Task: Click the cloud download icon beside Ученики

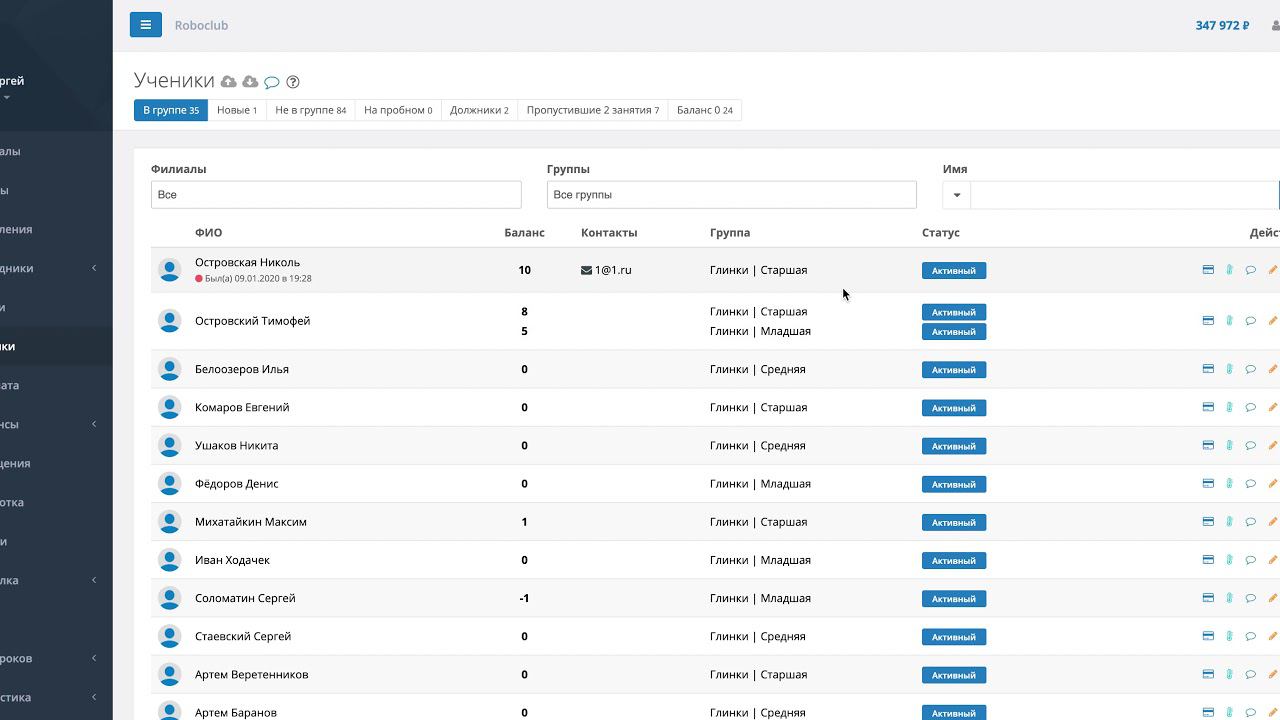Action: pos(250,82)
